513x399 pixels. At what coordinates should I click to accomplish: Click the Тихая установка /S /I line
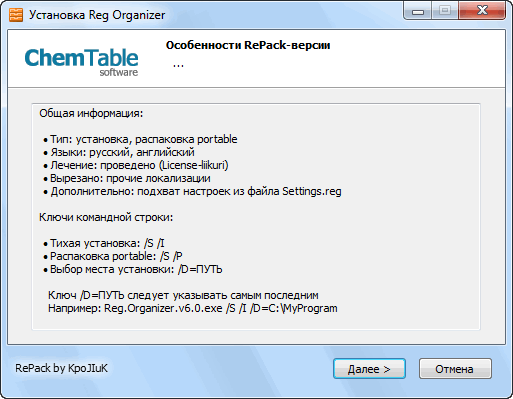pyautogui.click(x=104, y=243)
